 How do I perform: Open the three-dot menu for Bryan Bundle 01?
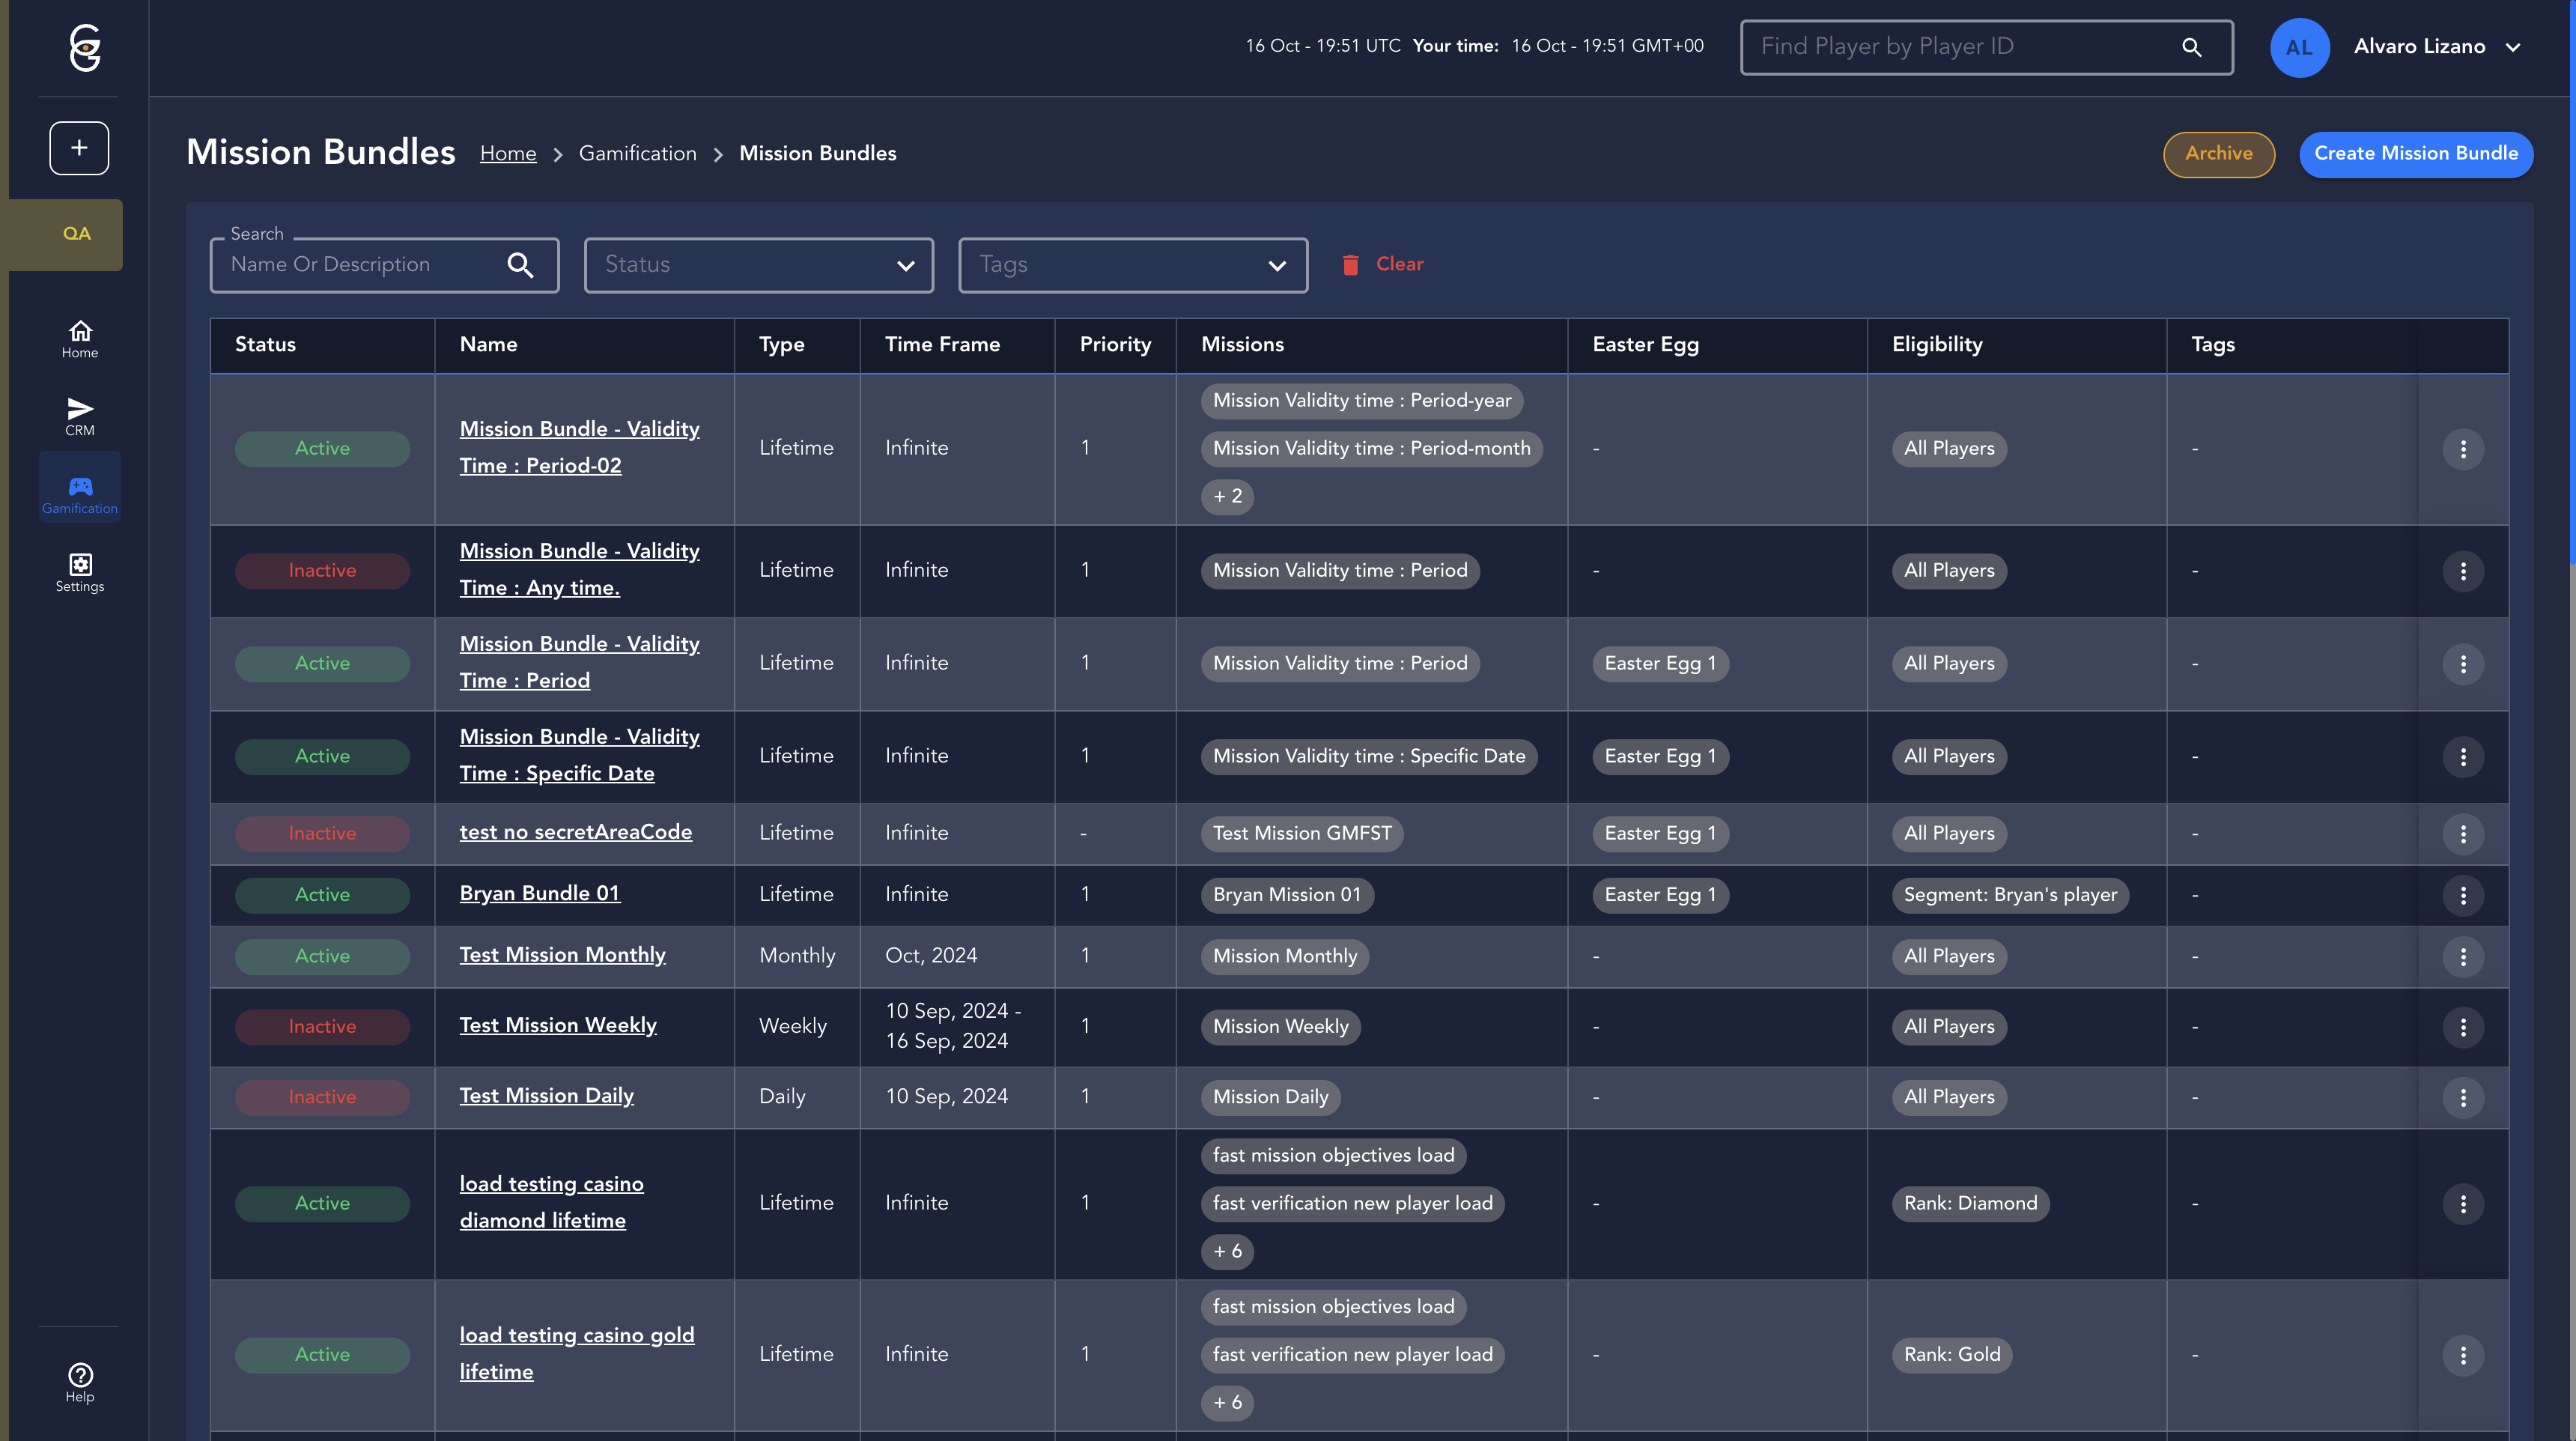[x=2462, y=895]
